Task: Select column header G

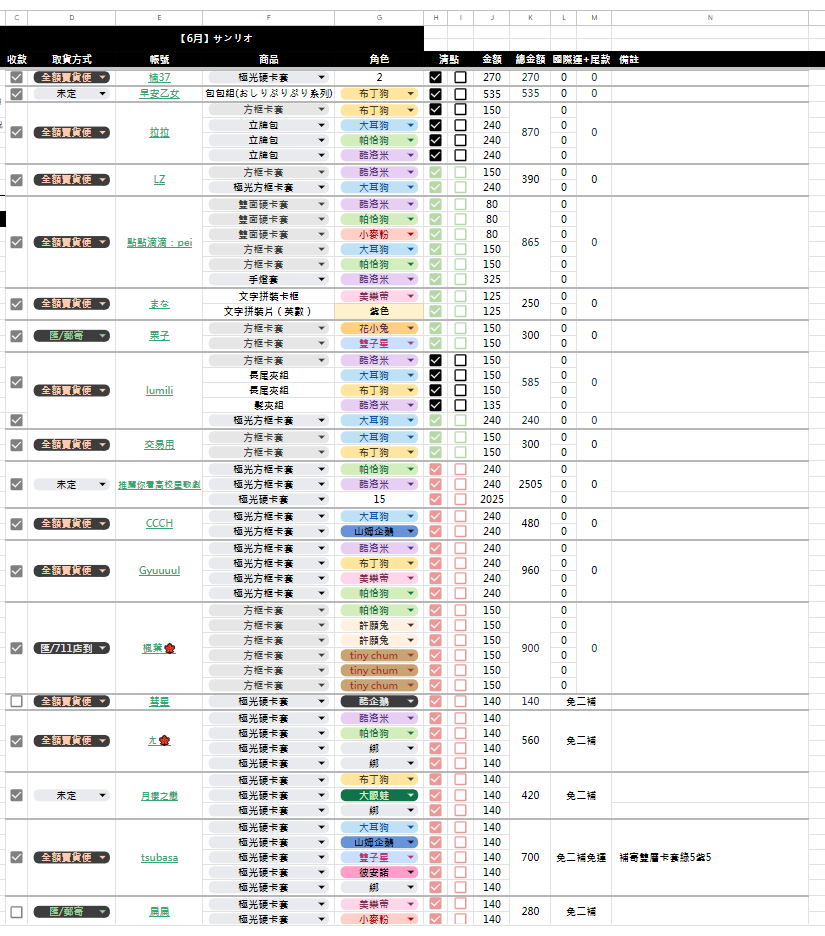Action: 379,18
